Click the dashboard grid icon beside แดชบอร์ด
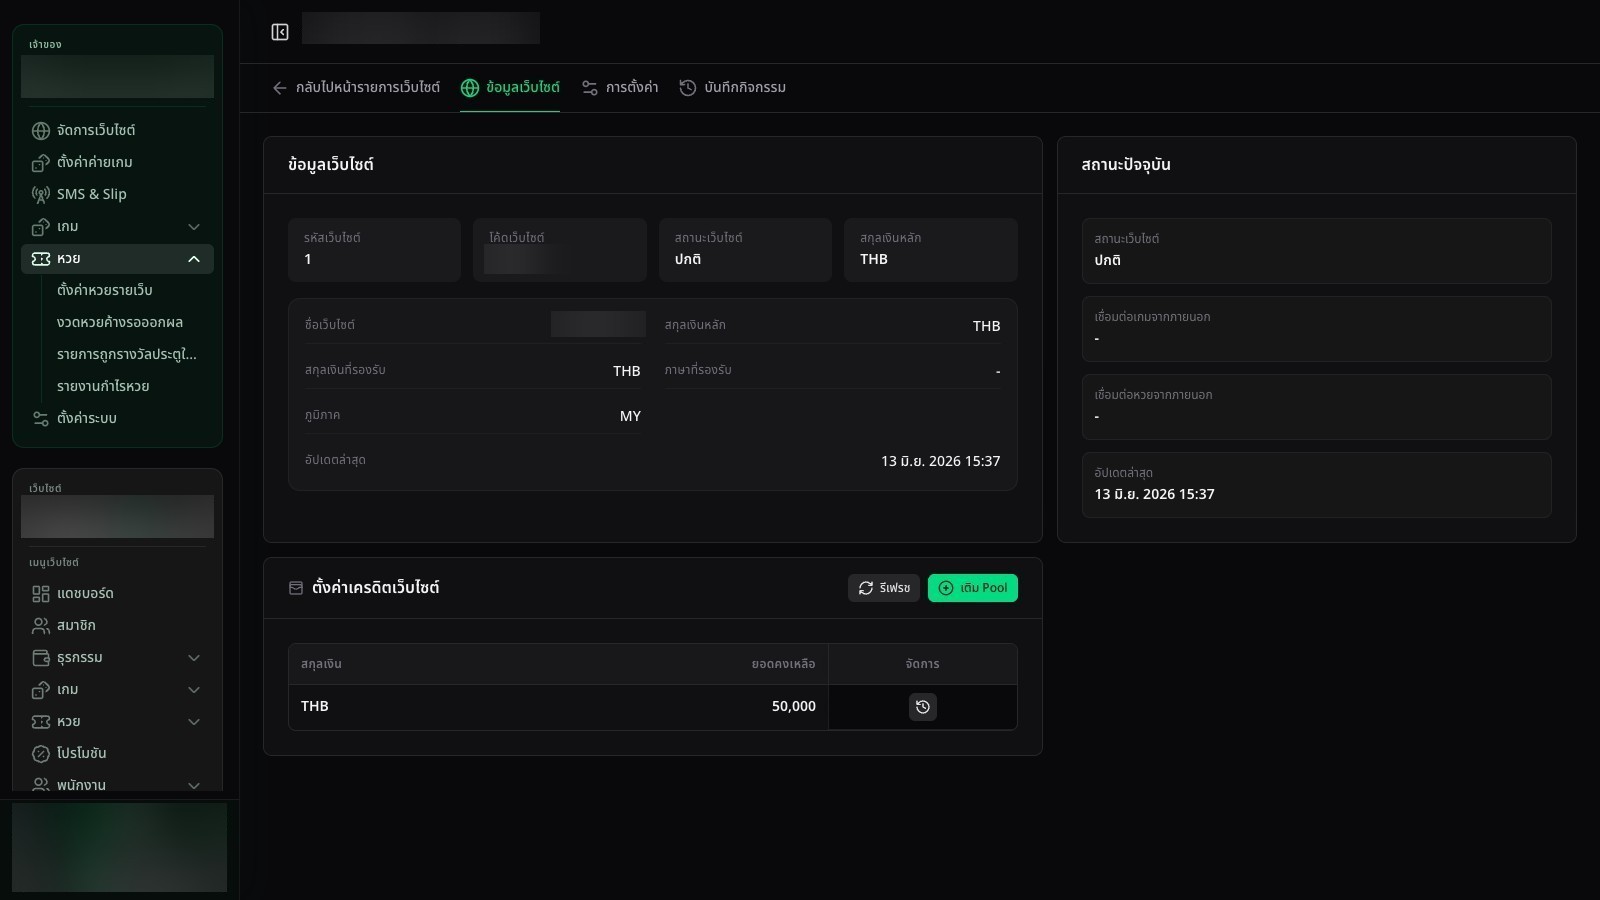 point(41,594)
